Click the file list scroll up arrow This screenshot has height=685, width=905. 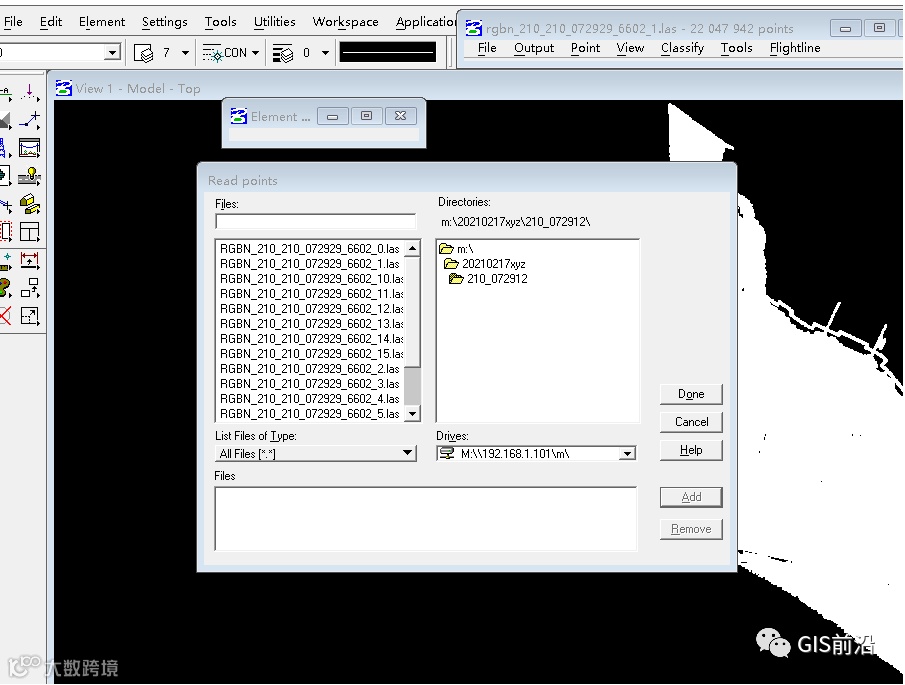pos(413,249)
